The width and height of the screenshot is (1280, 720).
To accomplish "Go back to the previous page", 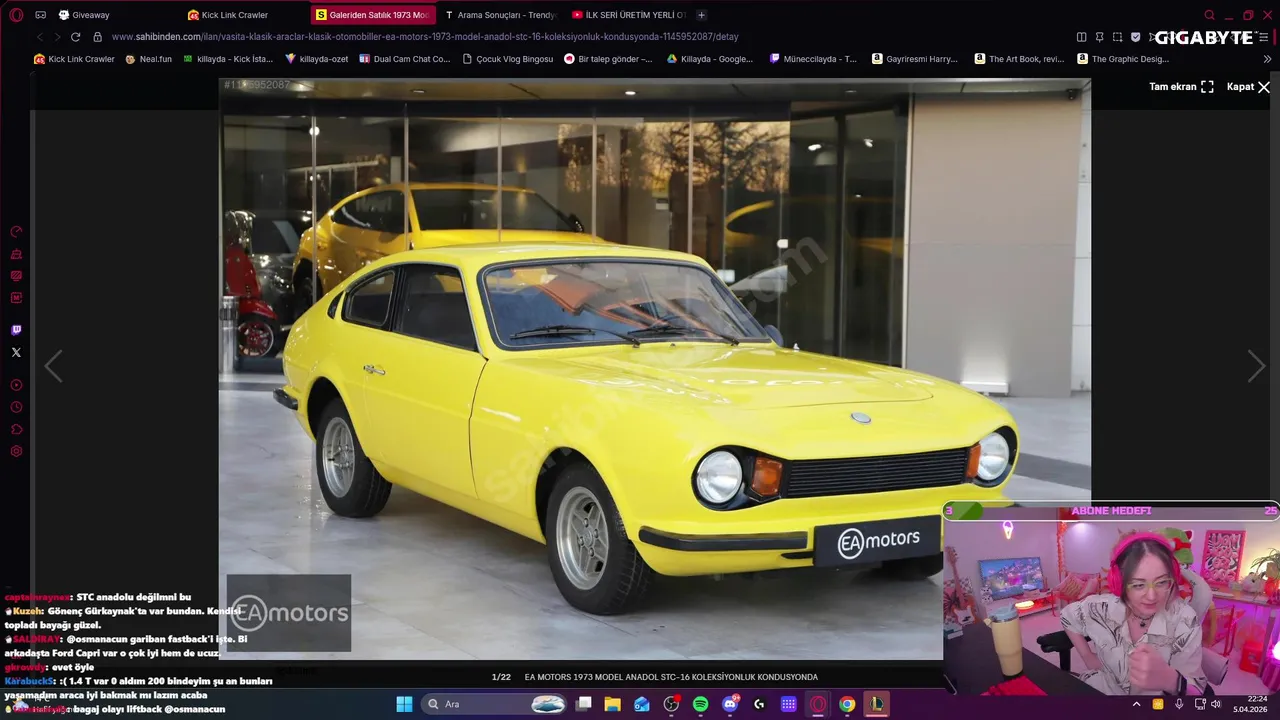I will (40, 37).
